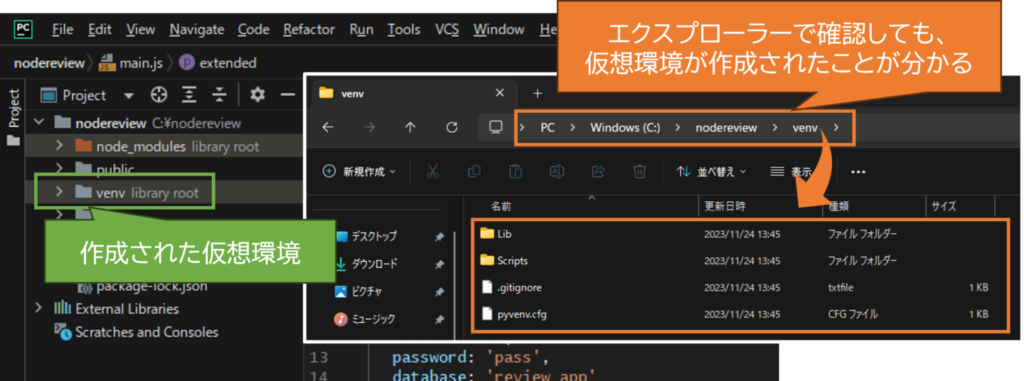Close the venv Explorer tab
This screenshot has height=381, width=1024.
click(499, 93)
